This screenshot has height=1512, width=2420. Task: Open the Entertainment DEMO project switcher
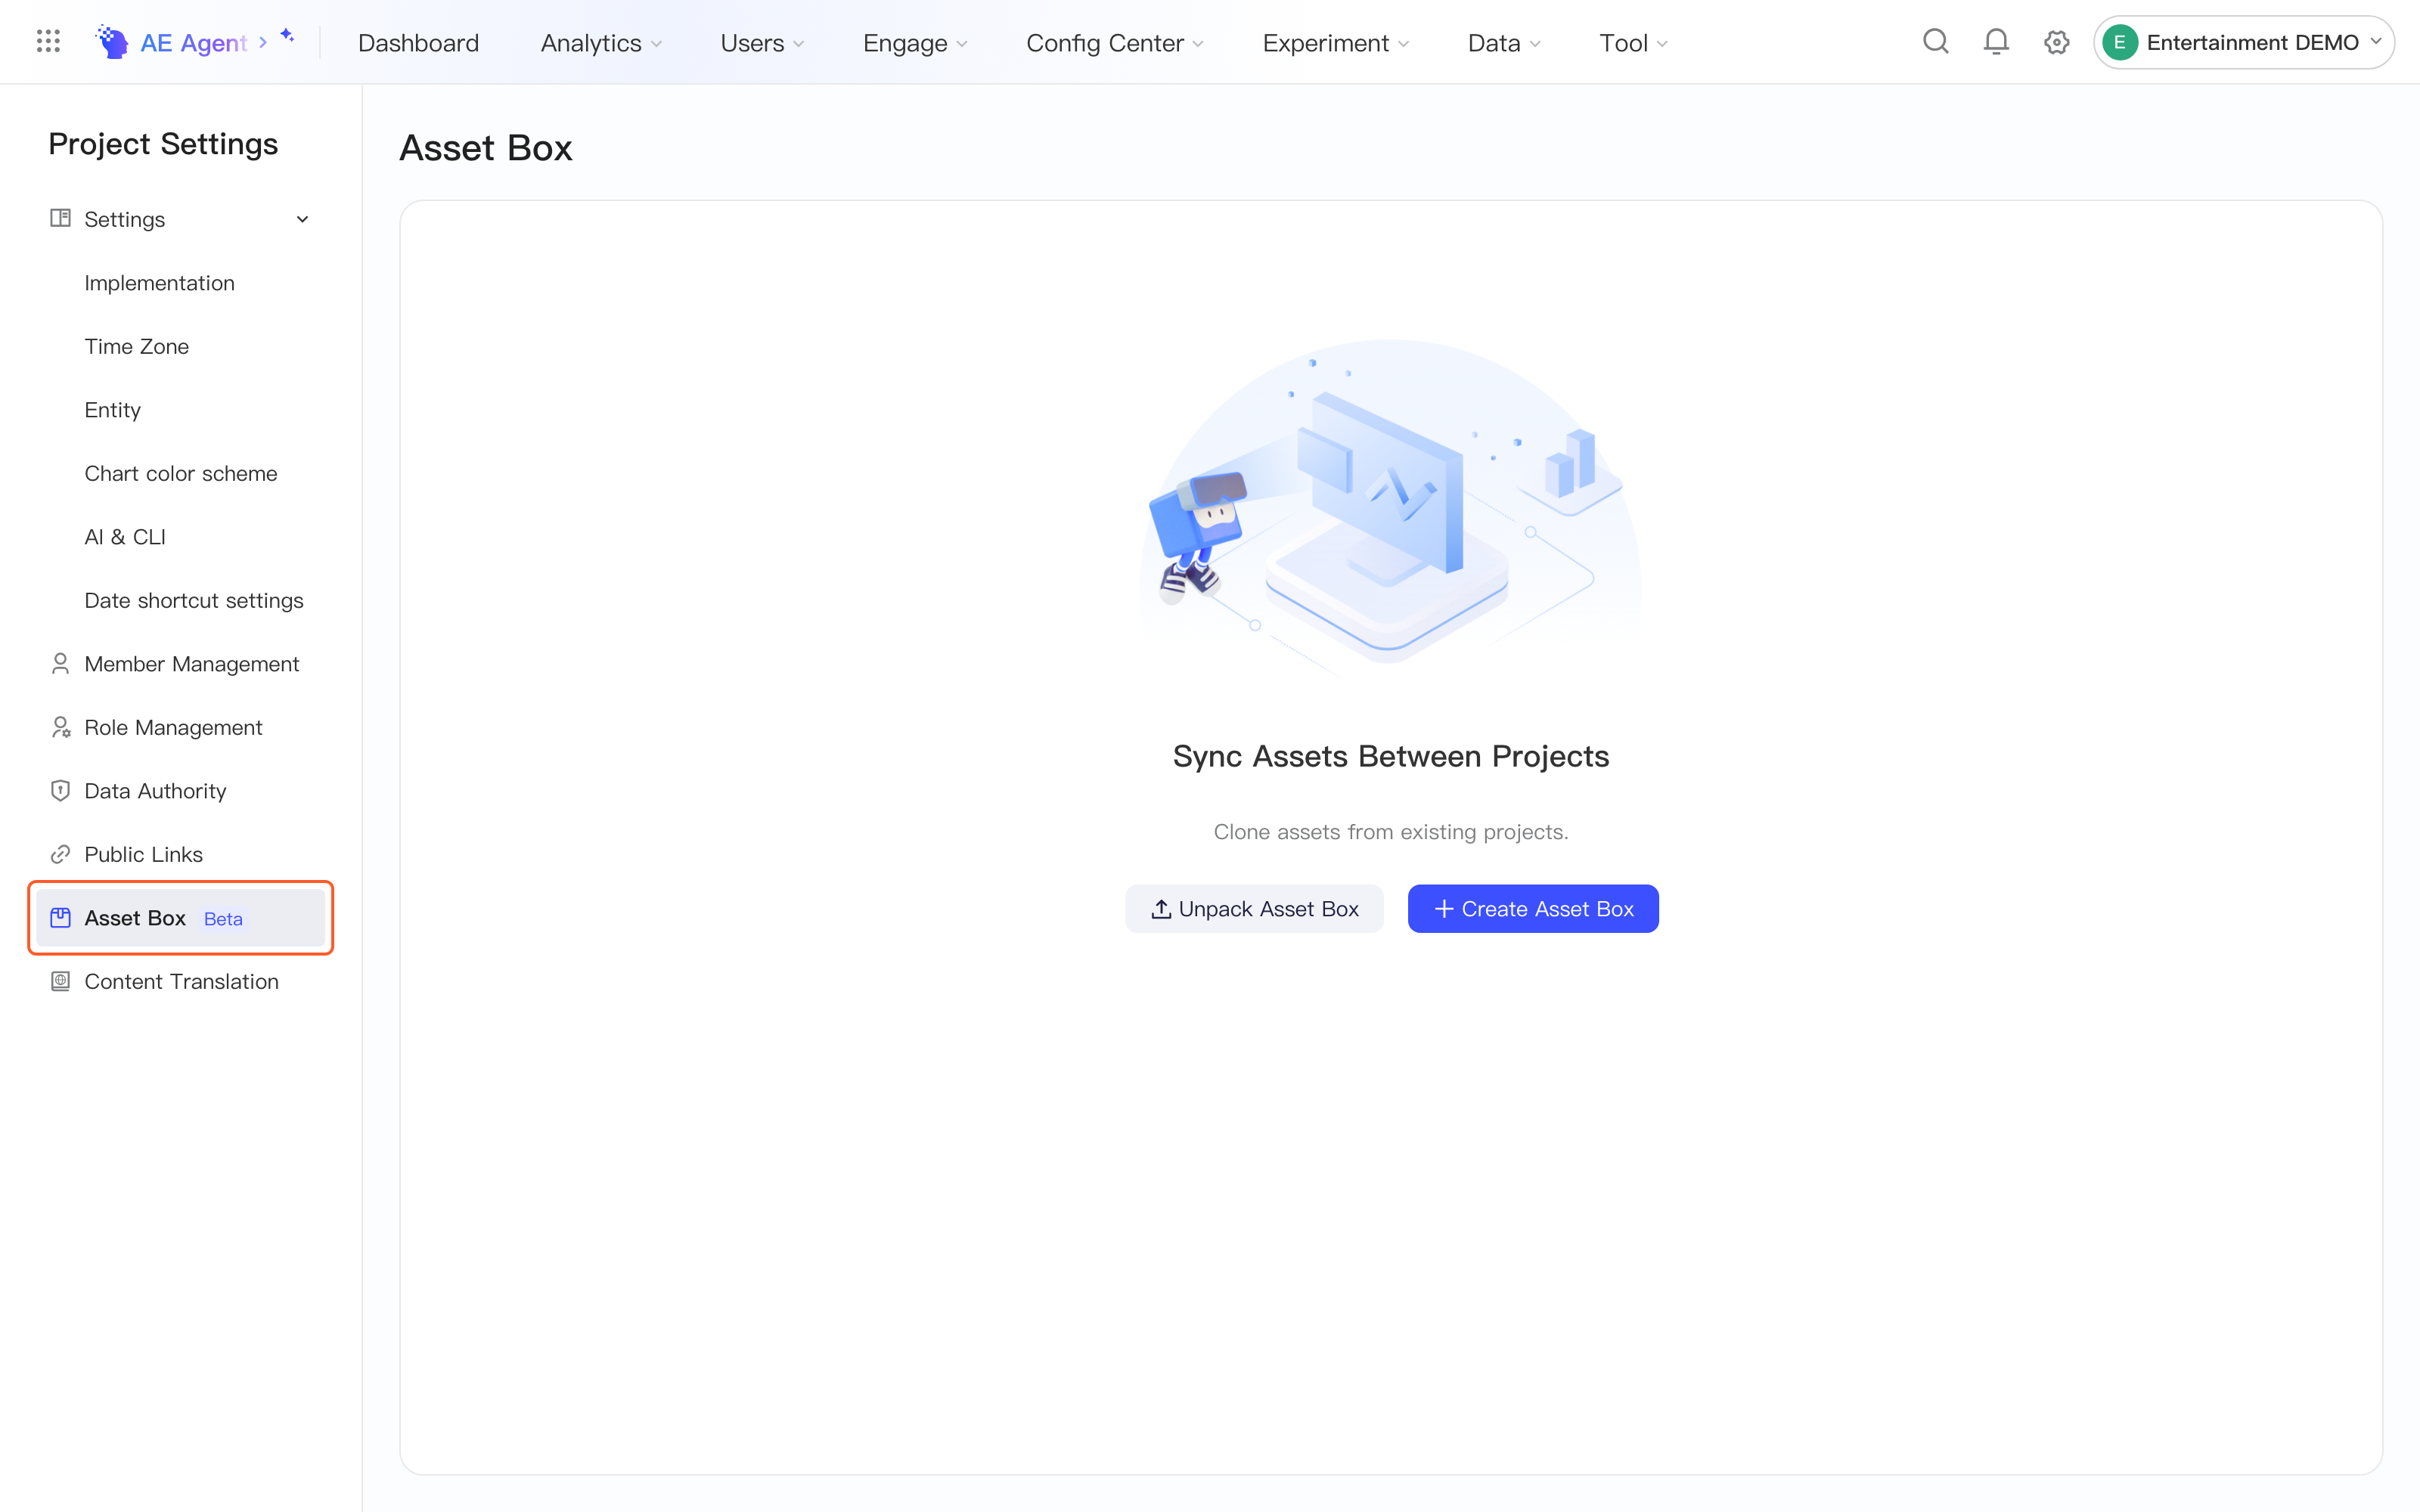[2243, 42]
